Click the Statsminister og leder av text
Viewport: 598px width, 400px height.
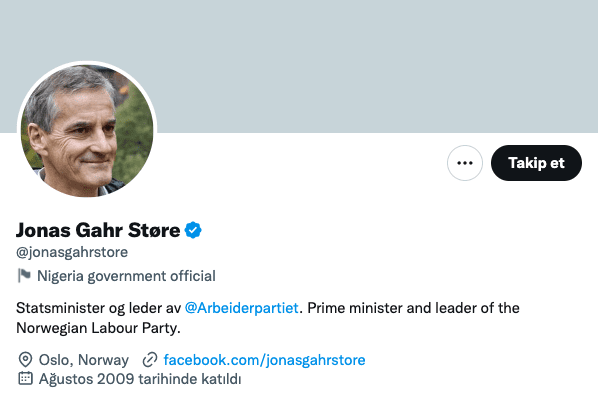98,308
